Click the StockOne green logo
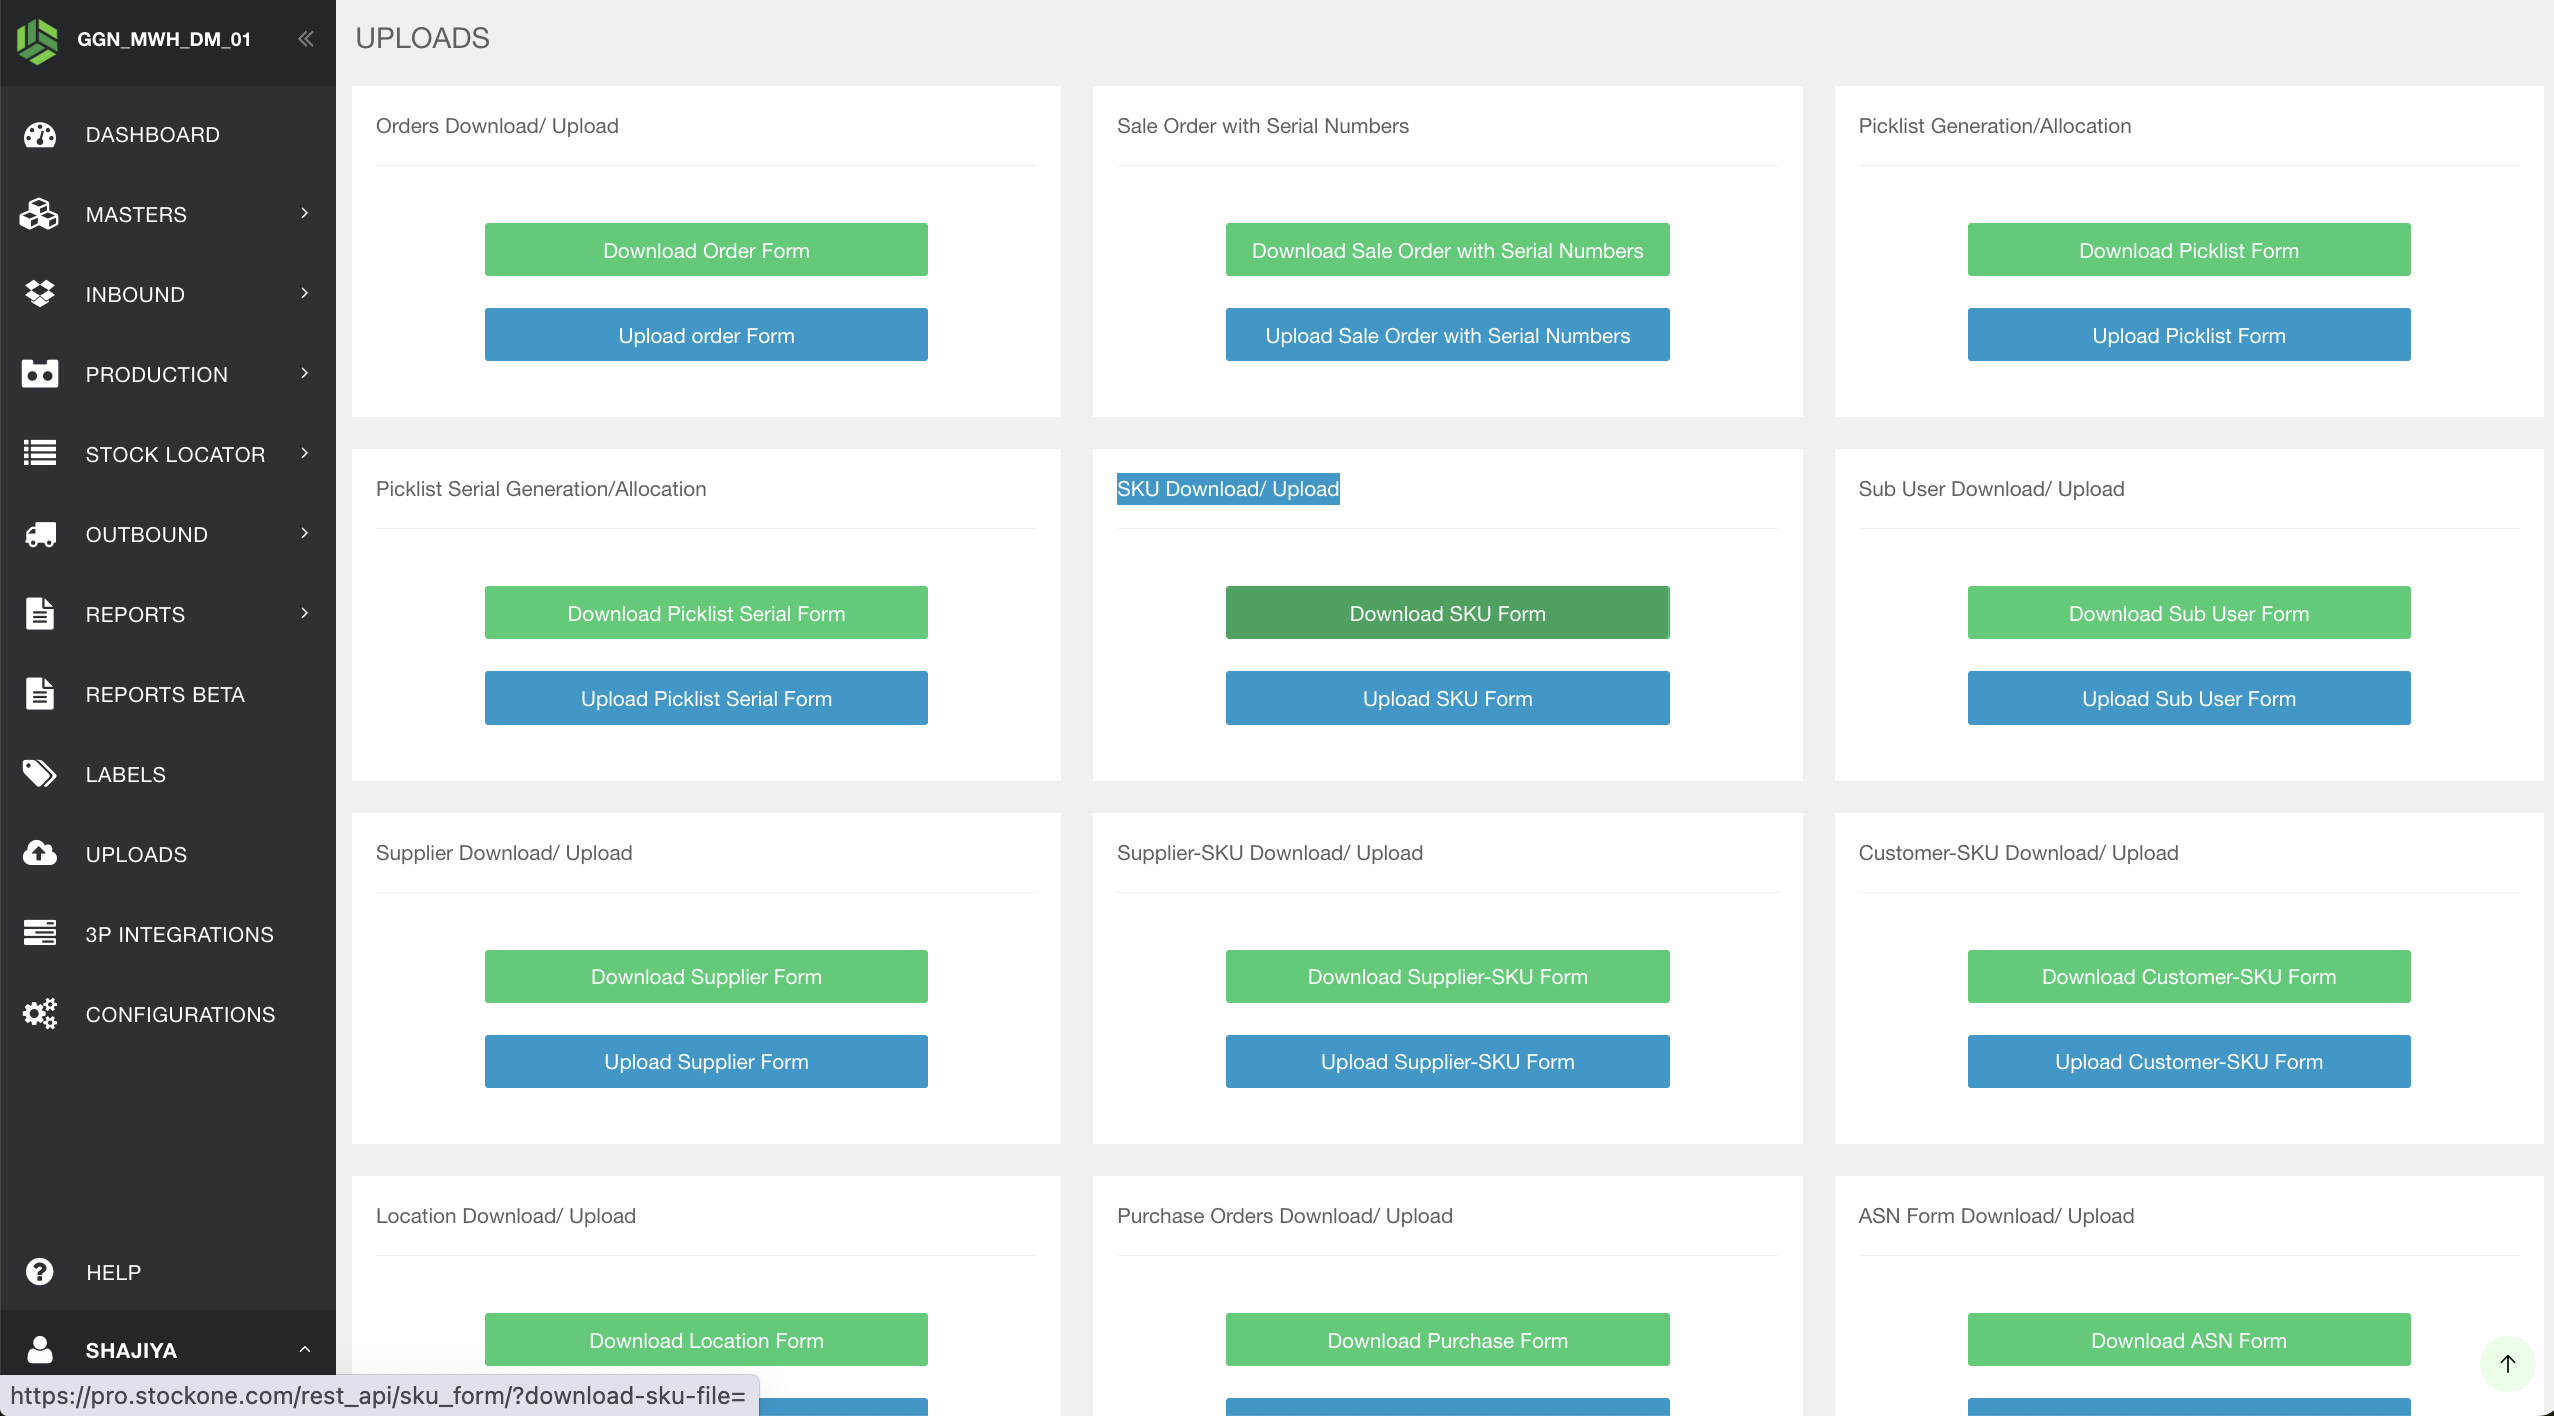This screenshot has width=2554, height=1416. [37, 40]
